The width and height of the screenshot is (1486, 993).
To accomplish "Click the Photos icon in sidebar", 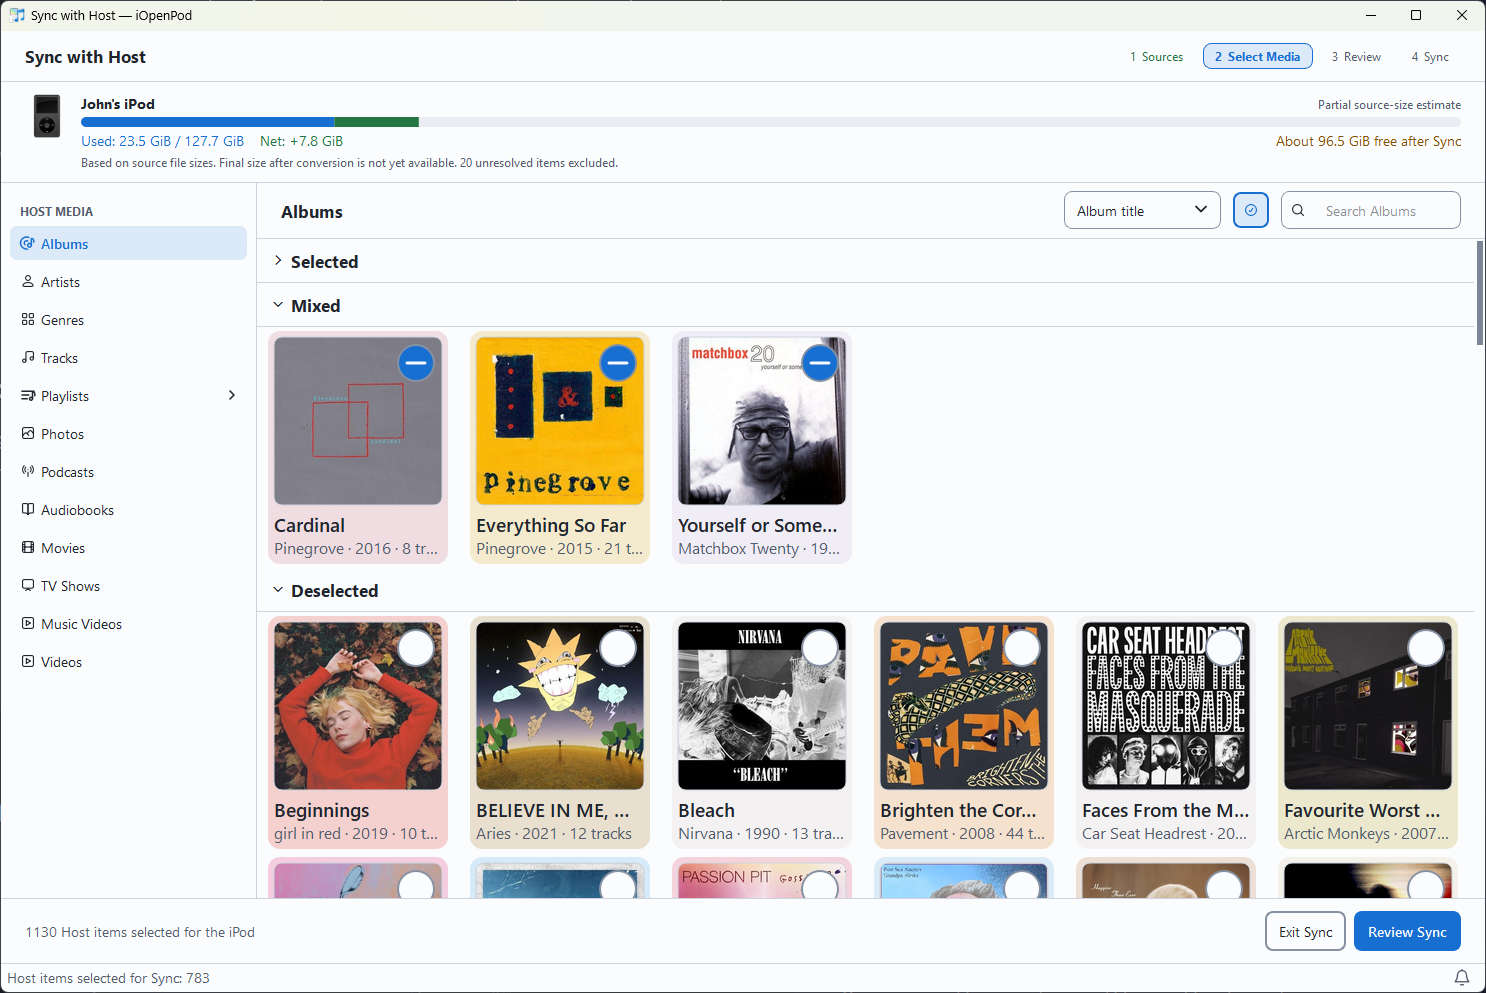I will [28, 433].
